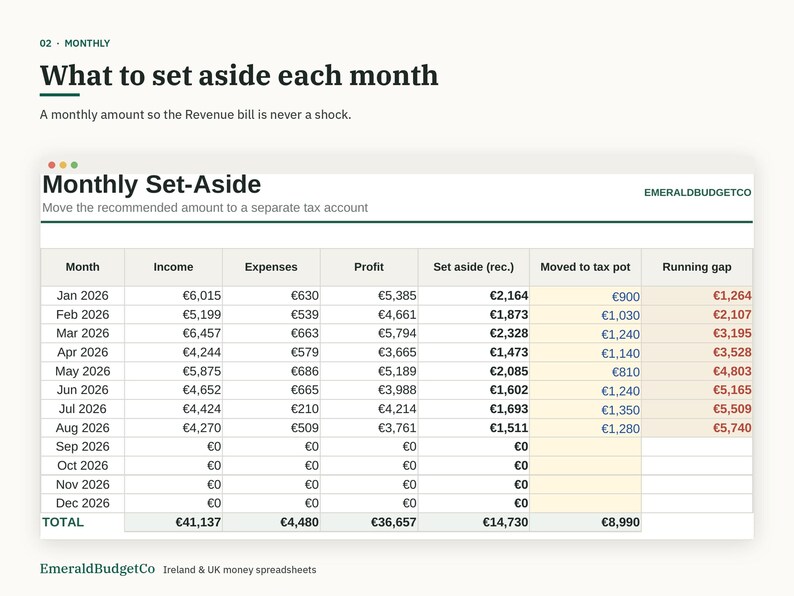Image resolution: width=794 pixels, height=596 pixels.
Task: Click the Mar 2026 month cell
Action: click(x=83, y=333)
